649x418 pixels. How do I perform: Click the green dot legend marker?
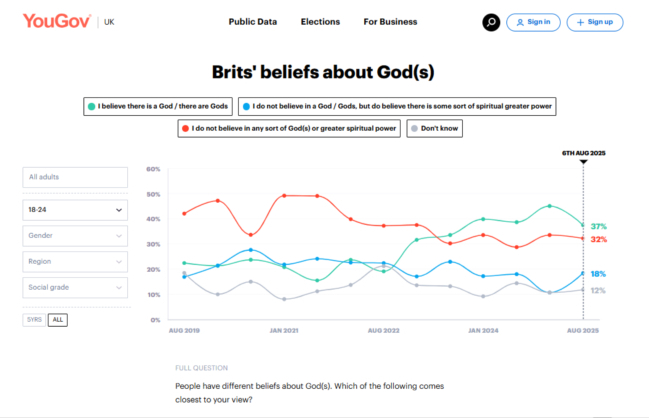[91, 104]
